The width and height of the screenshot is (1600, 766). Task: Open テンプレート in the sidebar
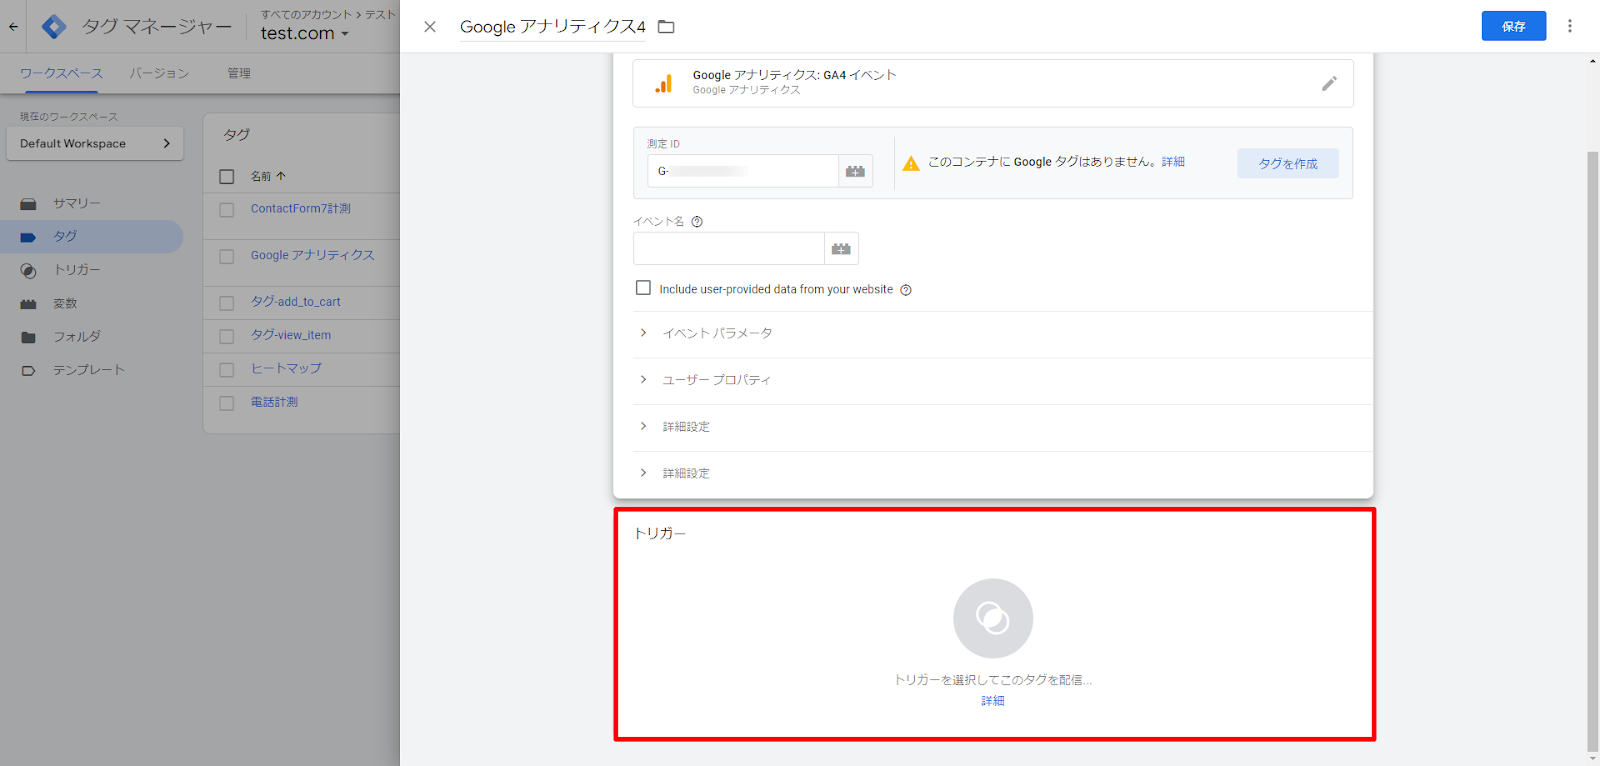coord(91,370)
